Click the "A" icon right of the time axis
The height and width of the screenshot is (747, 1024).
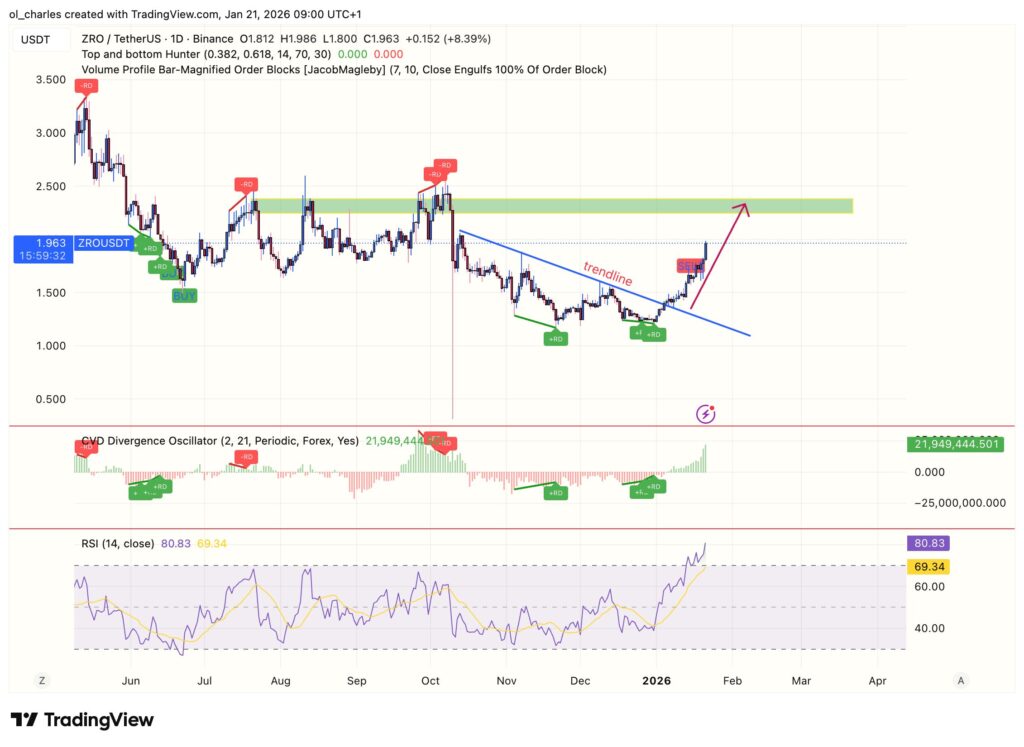point(958,679)
